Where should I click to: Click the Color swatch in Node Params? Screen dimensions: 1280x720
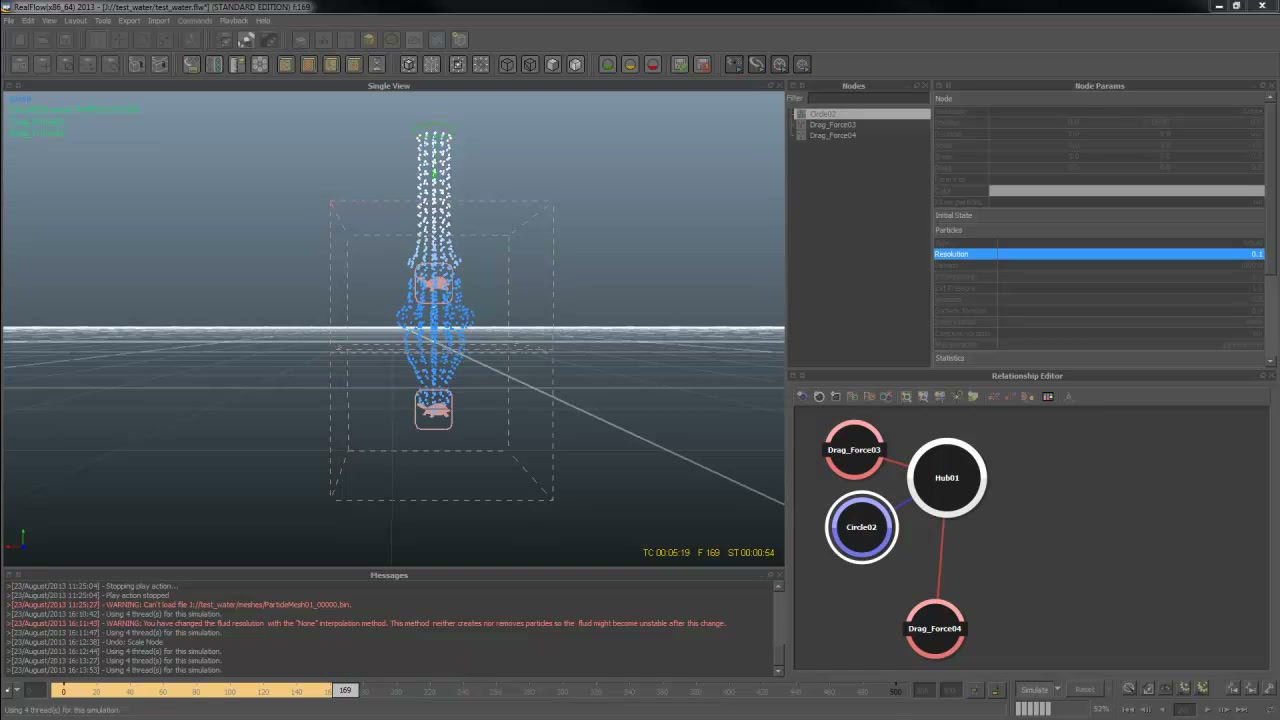pyautogui.click(x=1126, y=191)
